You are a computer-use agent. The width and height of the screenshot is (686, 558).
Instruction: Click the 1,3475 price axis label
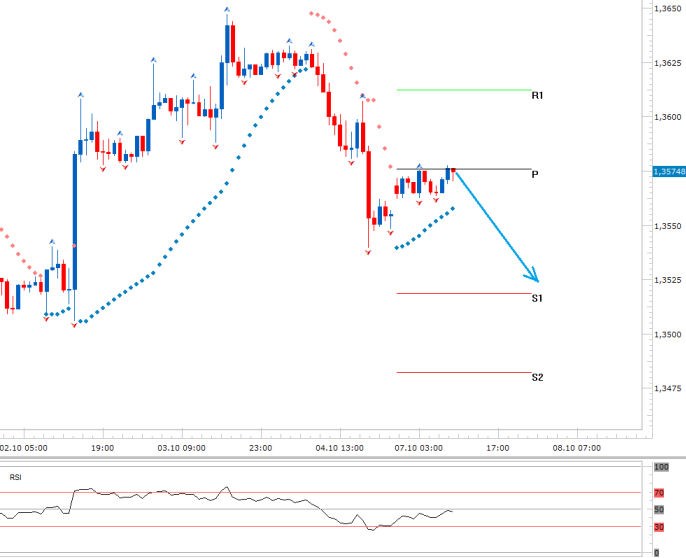click(668, 388)
